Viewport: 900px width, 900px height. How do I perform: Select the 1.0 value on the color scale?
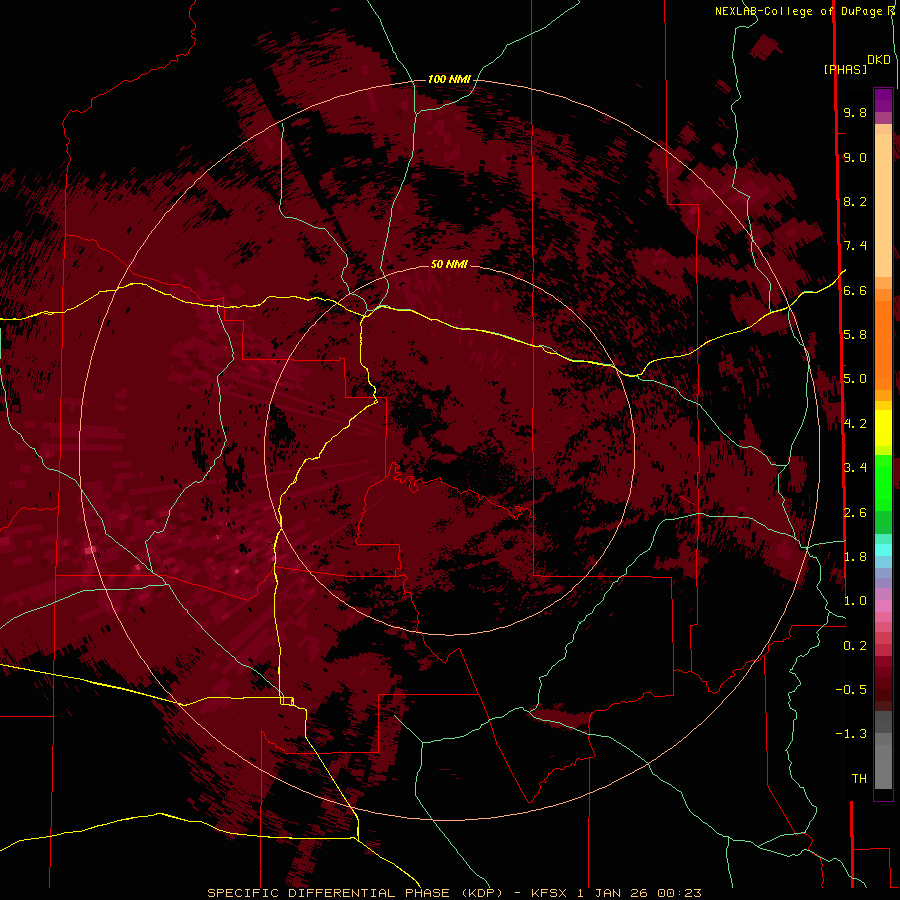point(855,601)
